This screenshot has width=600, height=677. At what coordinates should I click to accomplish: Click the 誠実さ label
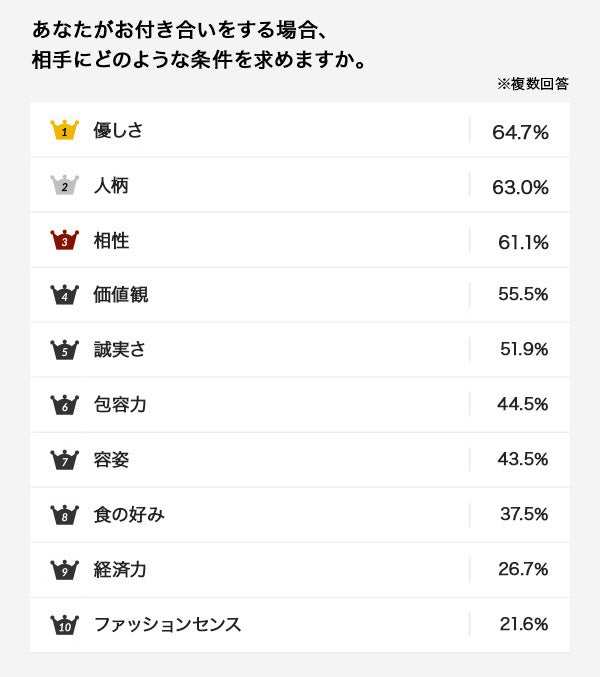coord(120,350)
